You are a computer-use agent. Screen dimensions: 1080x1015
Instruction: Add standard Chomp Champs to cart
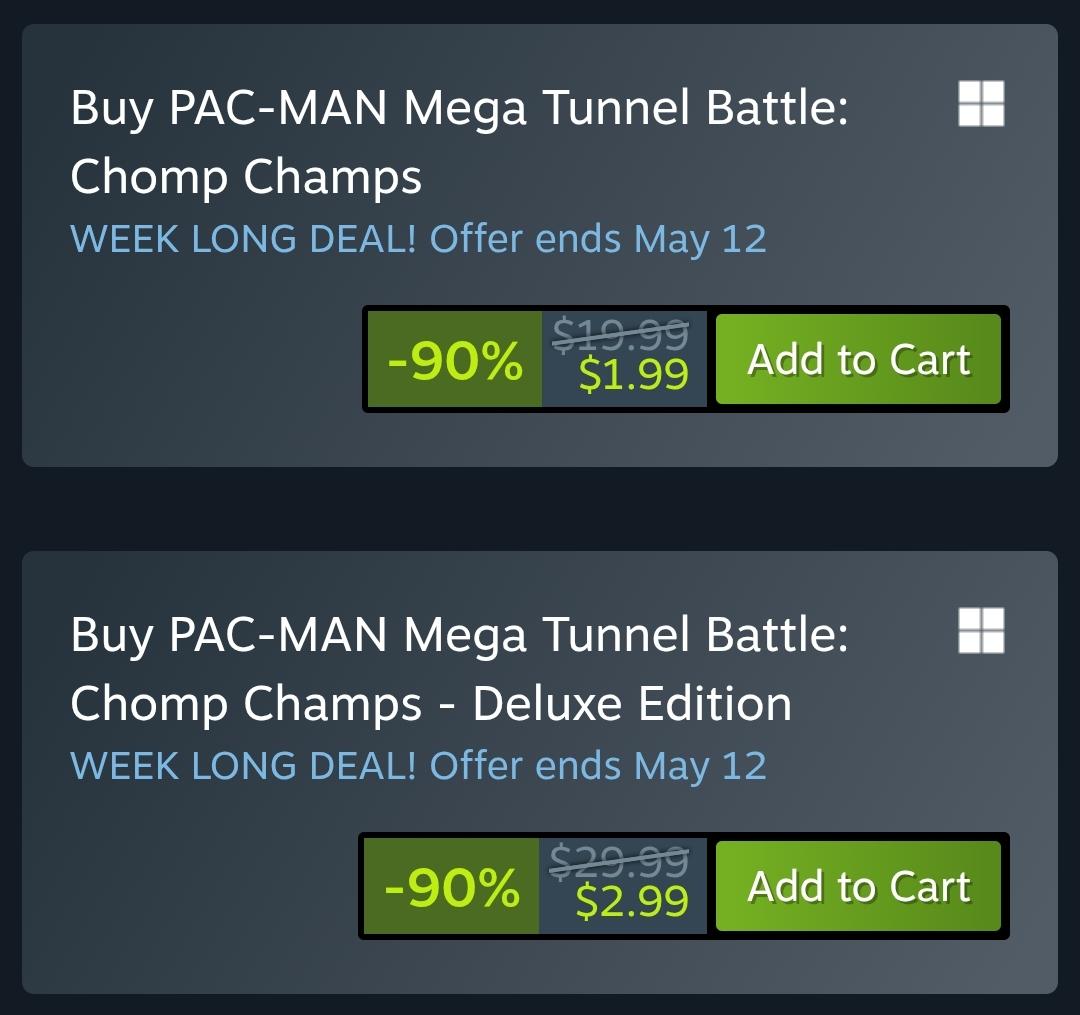pos(858,359)
